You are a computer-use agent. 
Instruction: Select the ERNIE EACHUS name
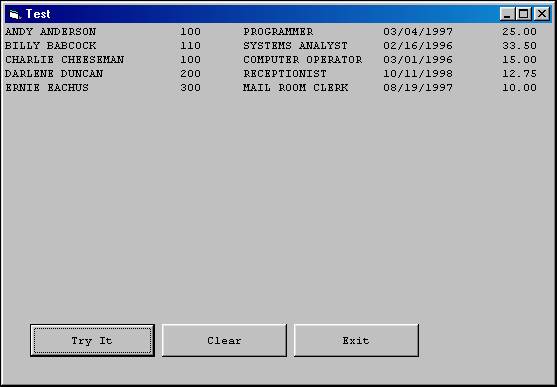pos(47,88)
